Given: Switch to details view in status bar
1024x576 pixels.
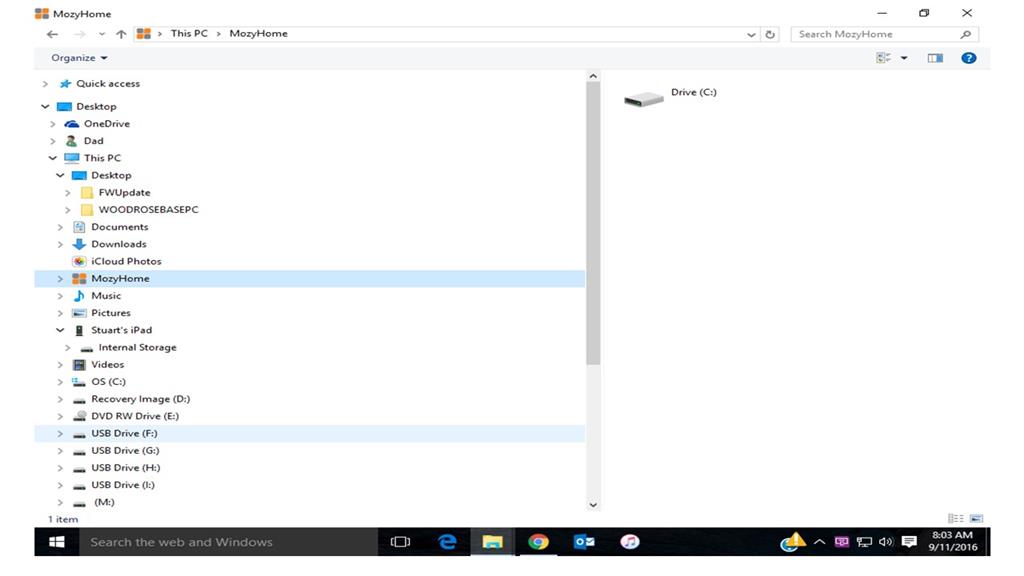Looking at the screenshot, I should coord(956,519).
